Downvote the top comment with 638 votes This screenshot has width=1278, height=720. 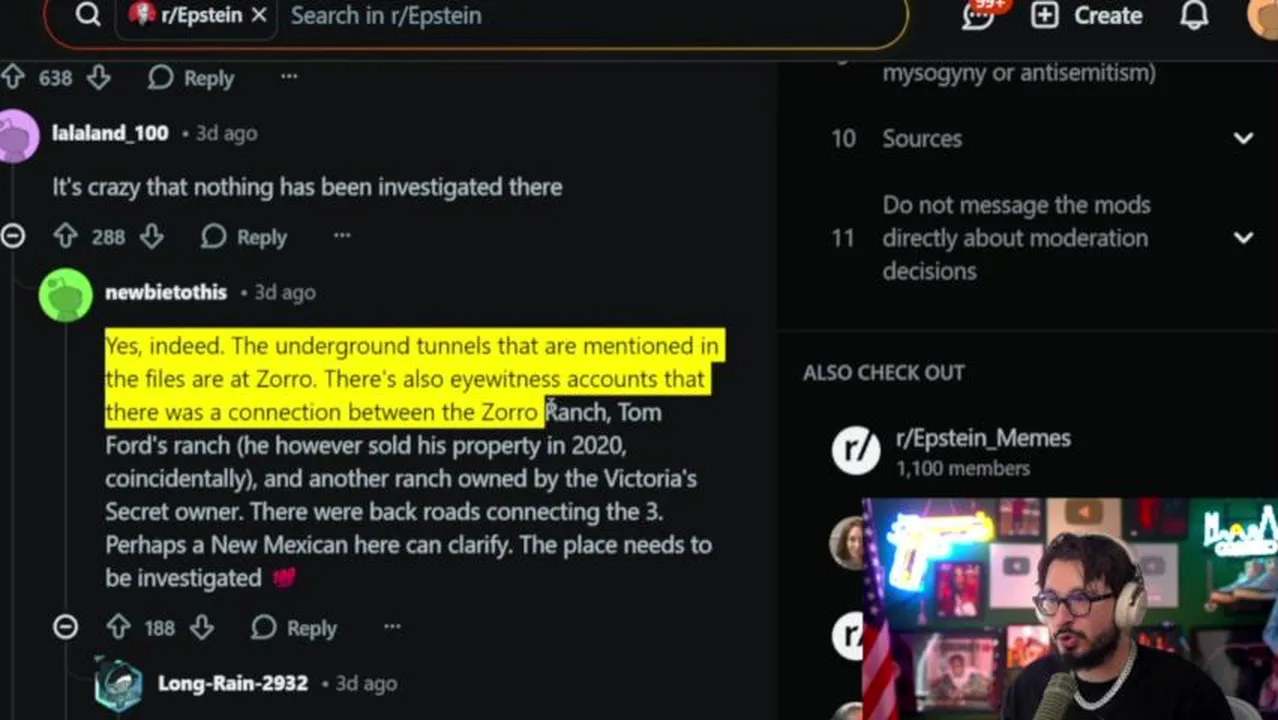(98, 77)
